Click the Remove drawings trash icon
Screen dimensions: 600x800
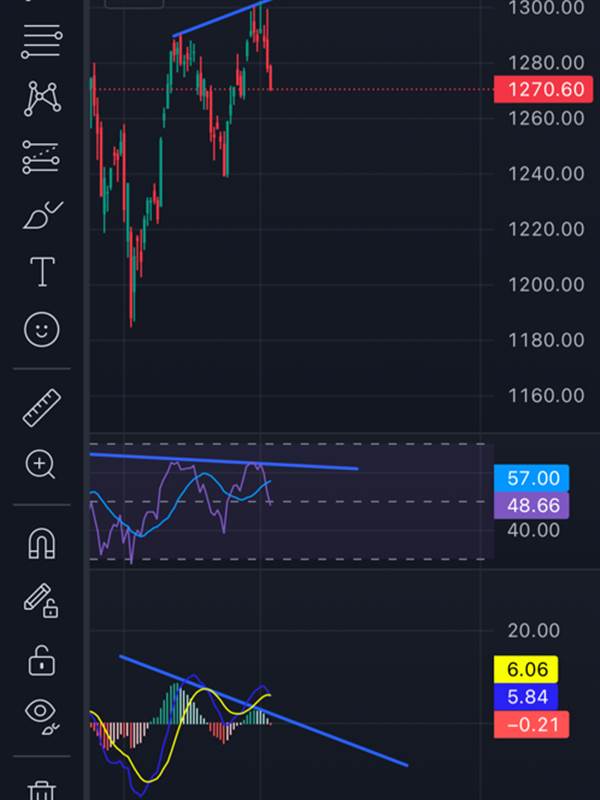[x=42, y=790]
